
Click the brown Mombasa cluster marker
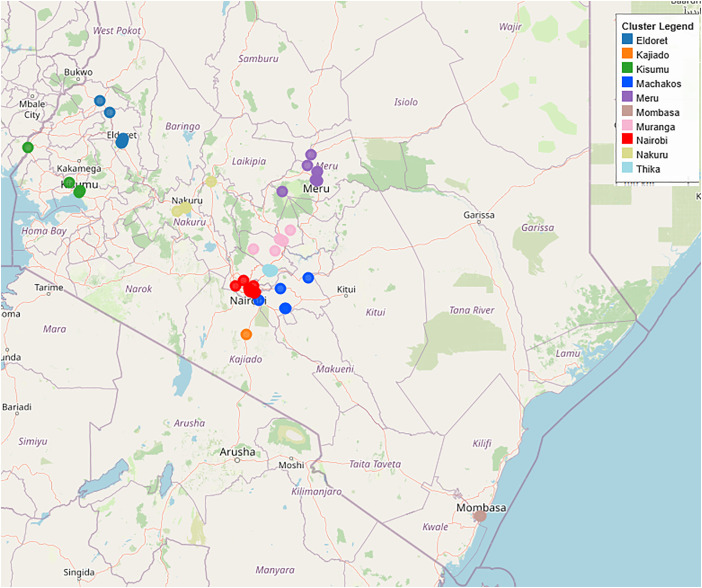pos(480,516)
